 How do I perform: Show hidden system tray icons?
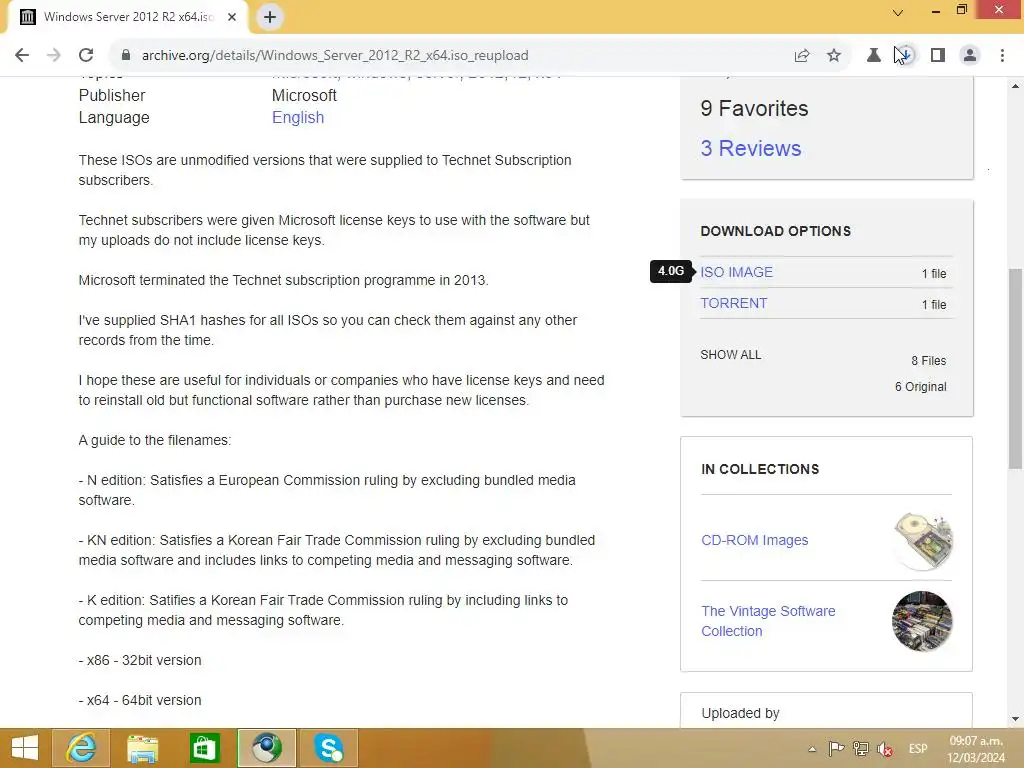pos(812,749)
